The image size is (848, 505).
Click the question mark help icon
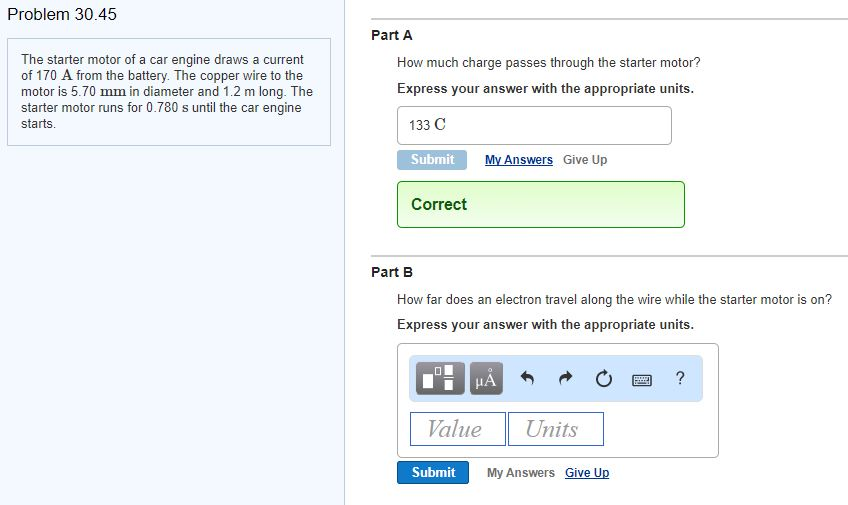[x=680, y=377]
